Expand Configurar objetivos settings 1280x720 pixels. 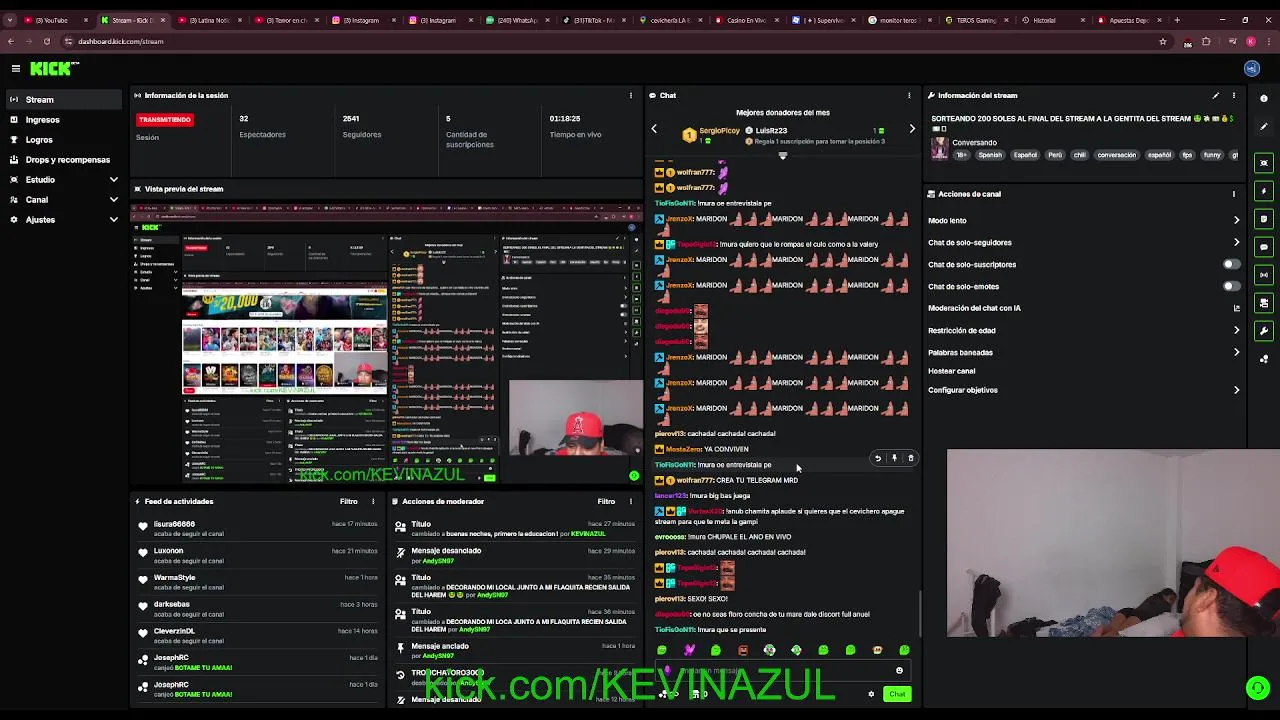(1236, 390)
